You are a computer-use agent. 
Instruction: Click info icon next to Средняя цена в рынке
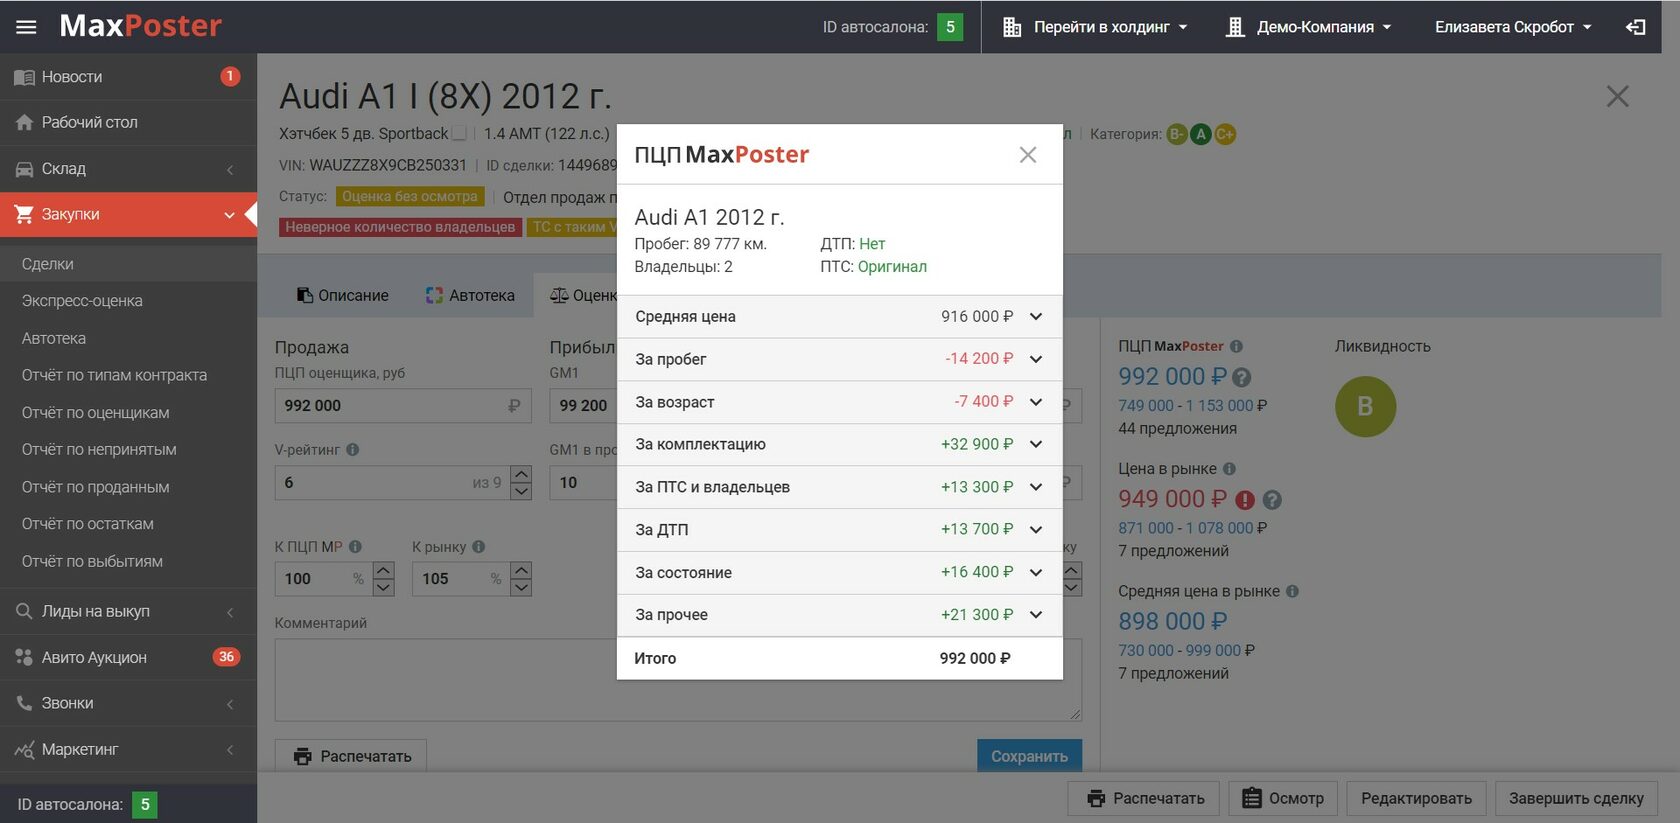(1292, 591)
